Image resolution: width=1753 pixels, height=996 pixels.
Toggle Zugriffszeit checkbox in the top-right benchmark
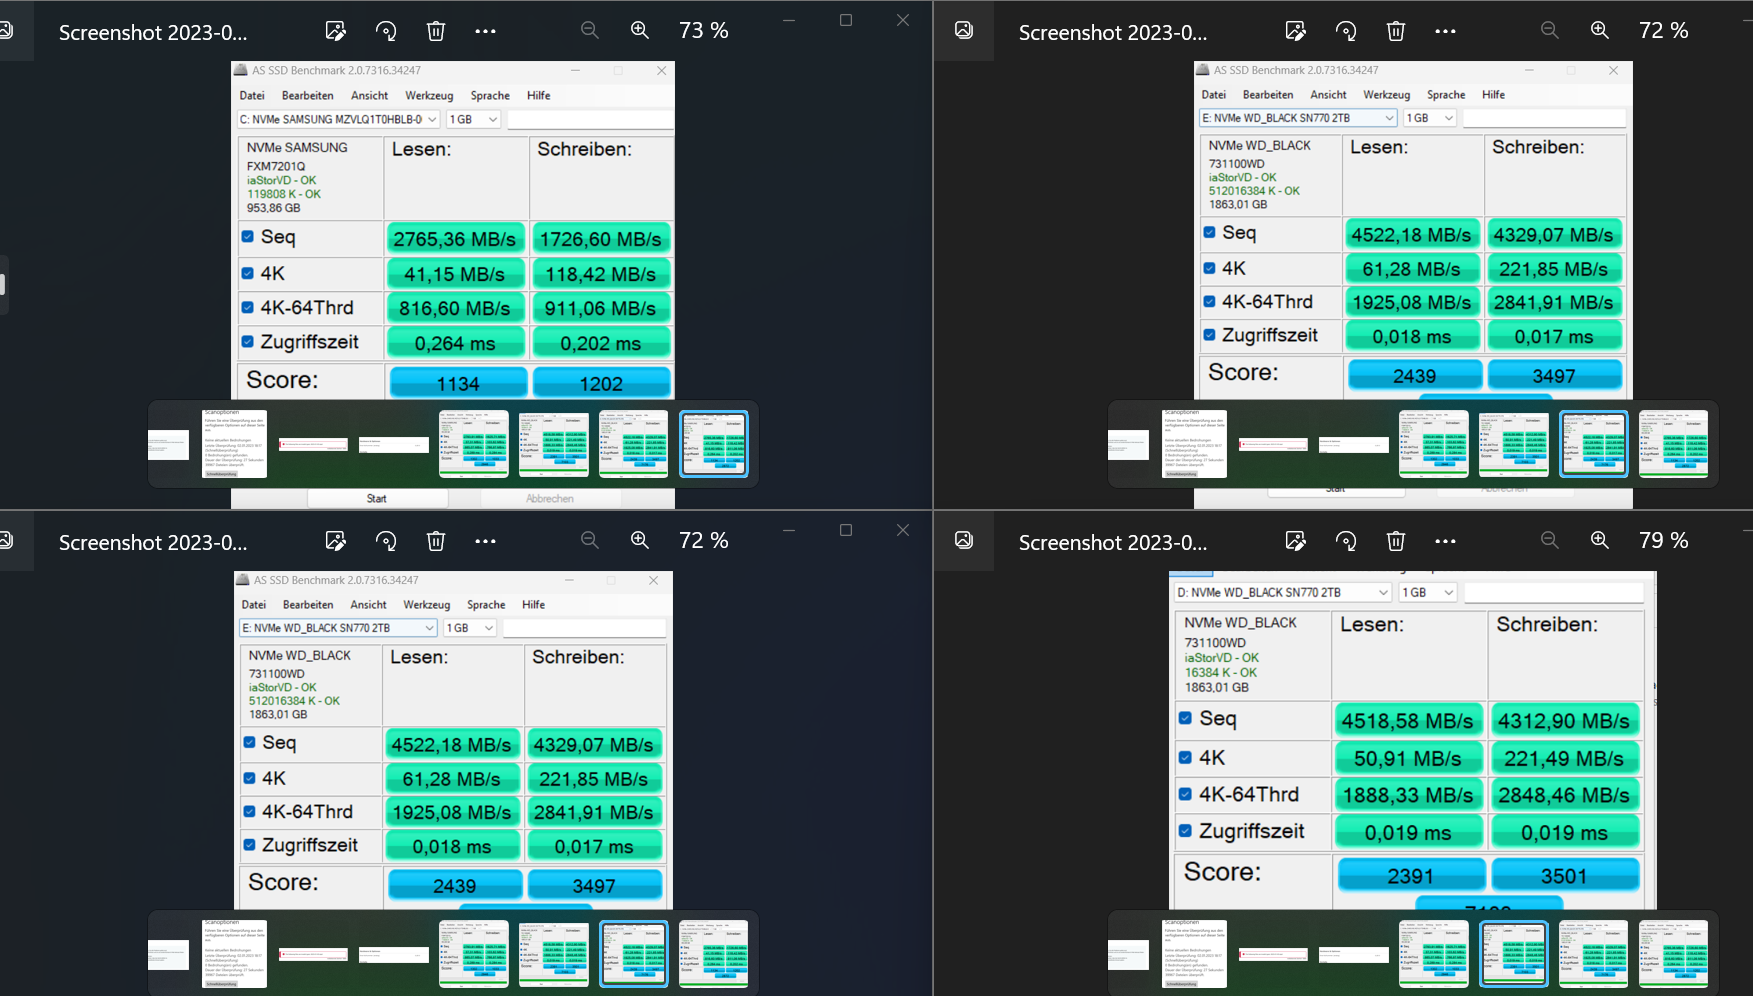[x=1209, y=335]
